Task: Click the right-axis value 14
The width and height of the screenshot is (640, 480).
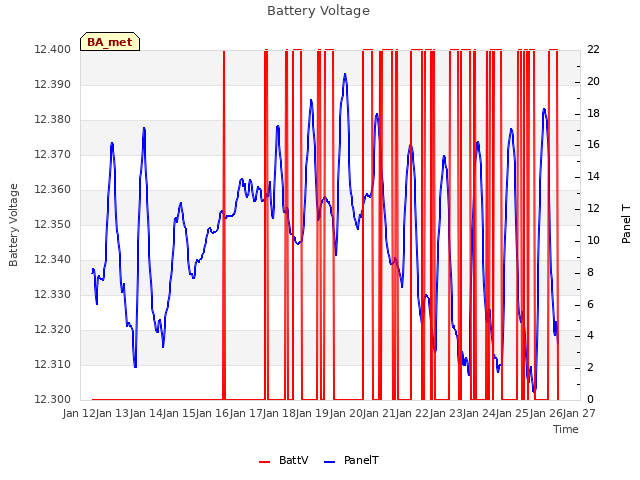Action: click(x=593, y=177)
